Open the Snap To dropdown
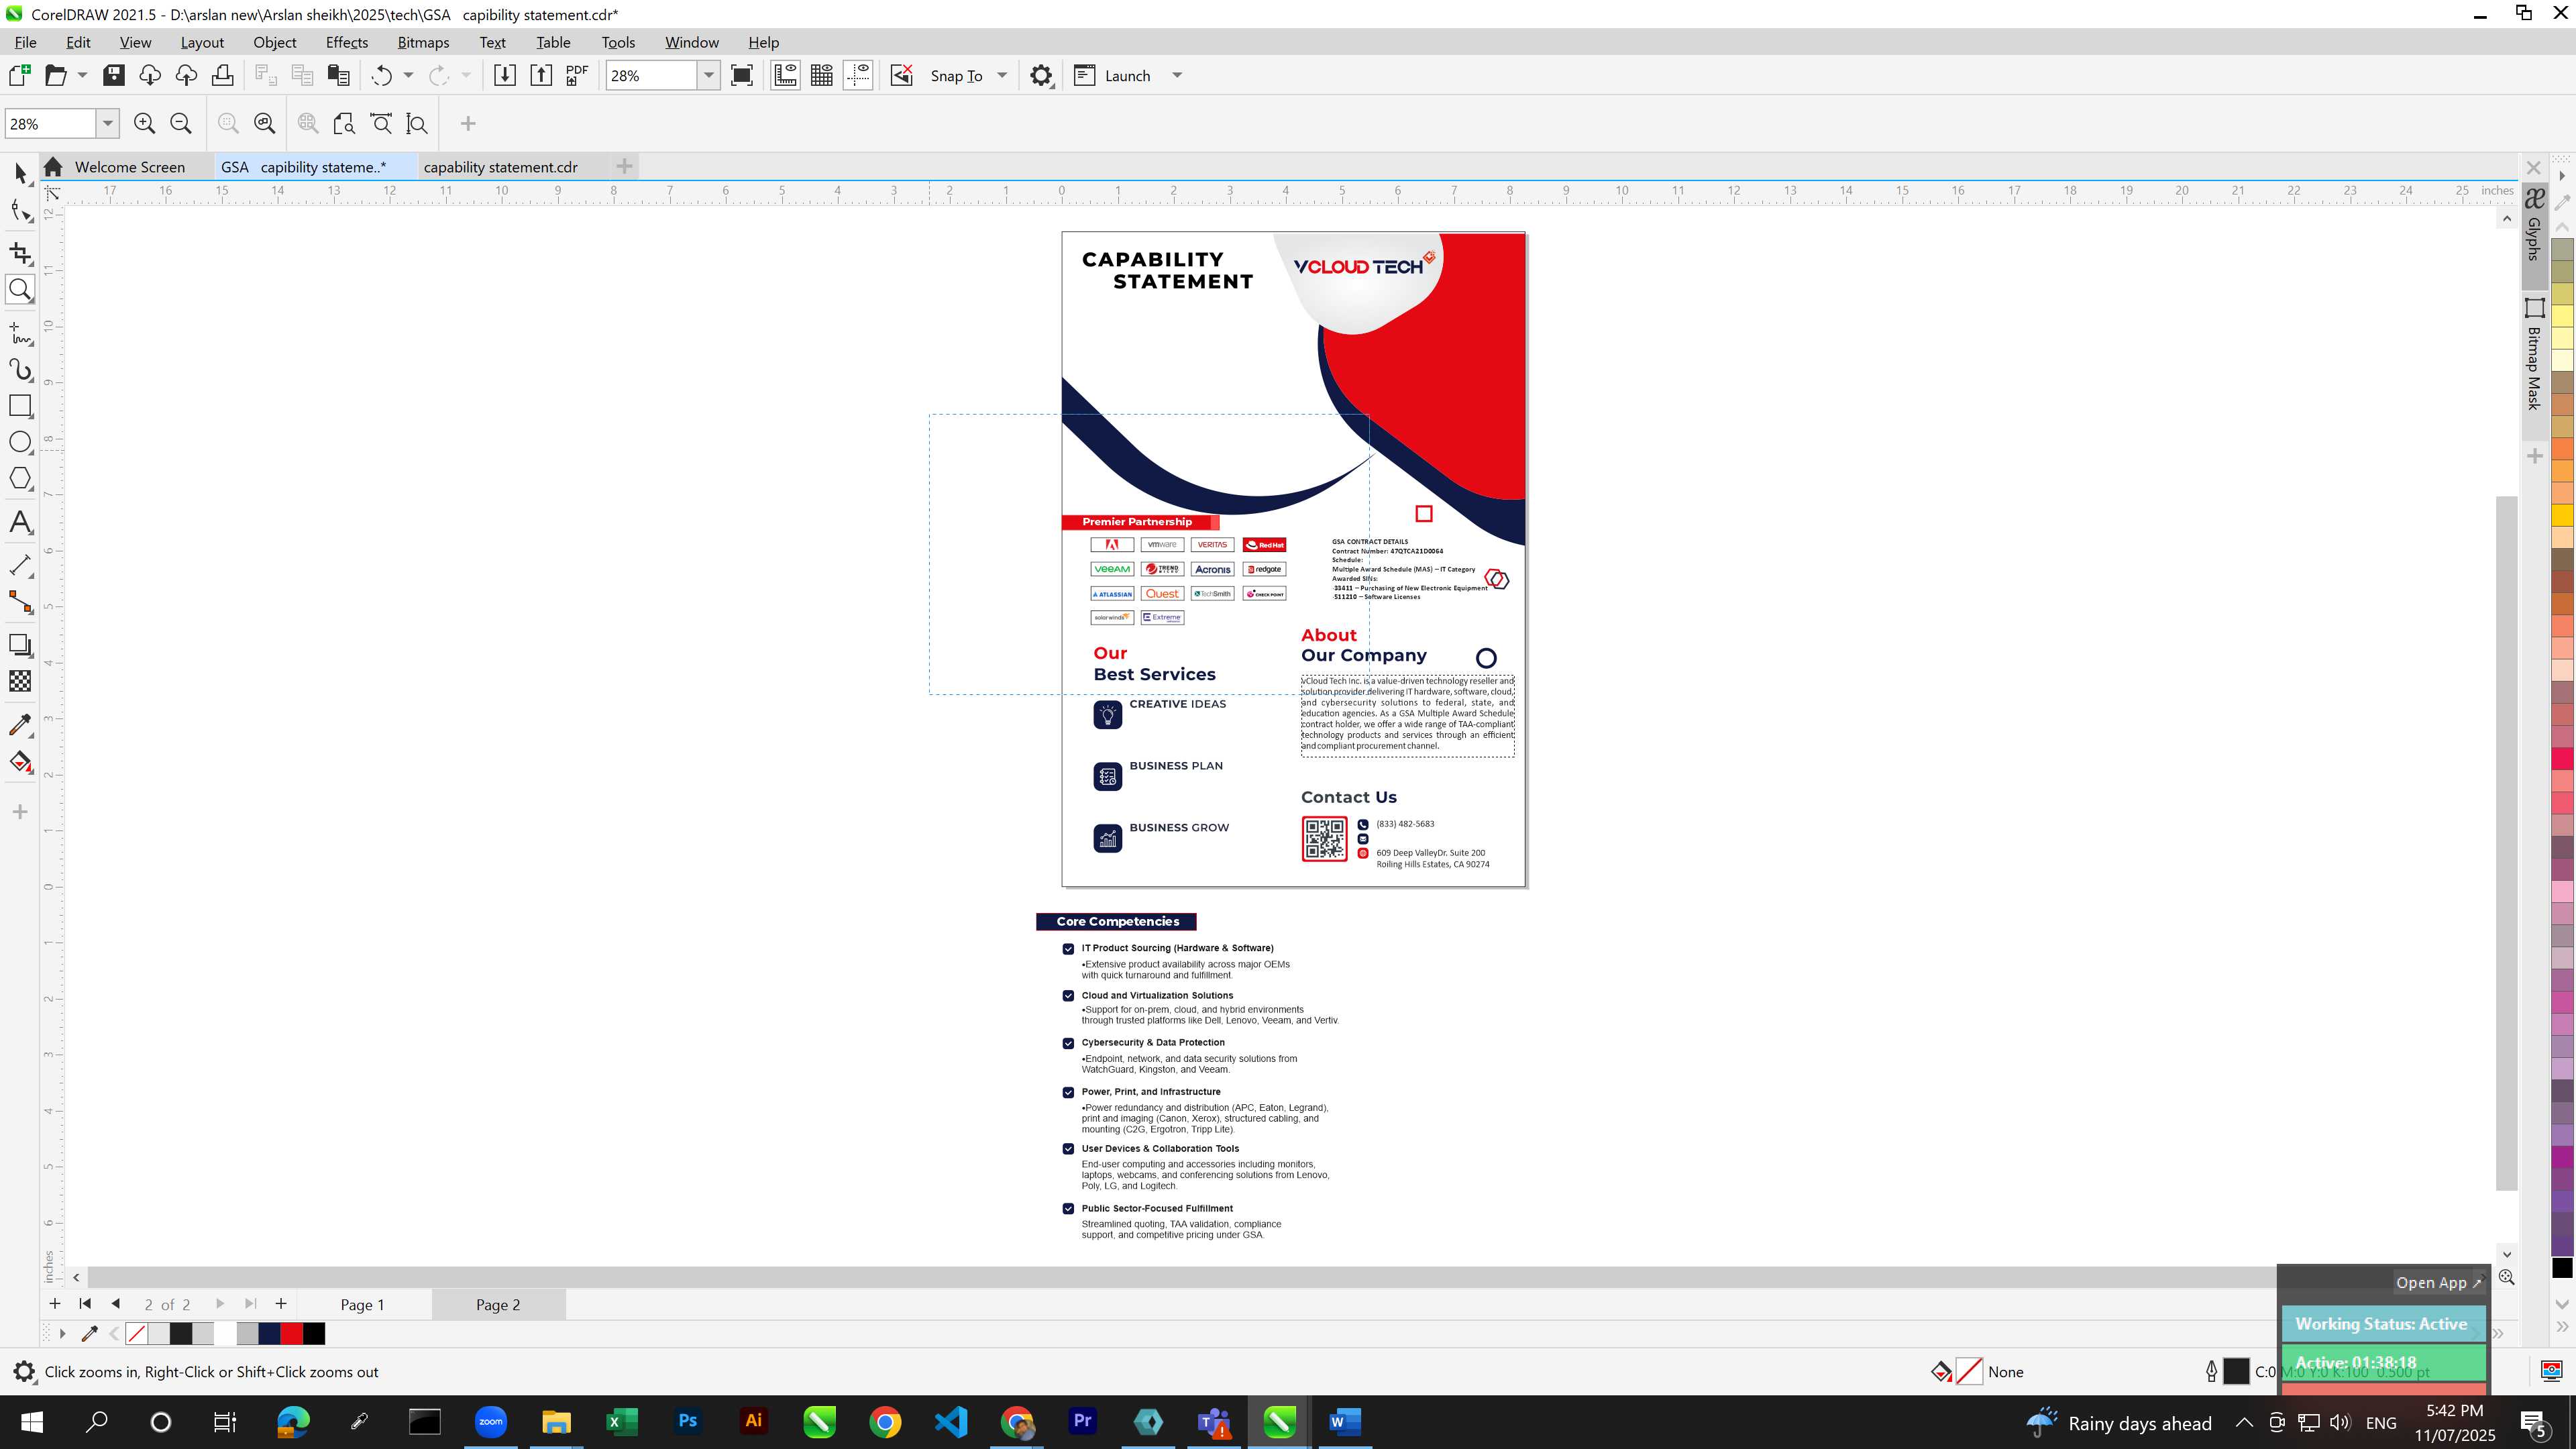Viewport: 2576px width, 1449px height. click(x=1002, y=76)
